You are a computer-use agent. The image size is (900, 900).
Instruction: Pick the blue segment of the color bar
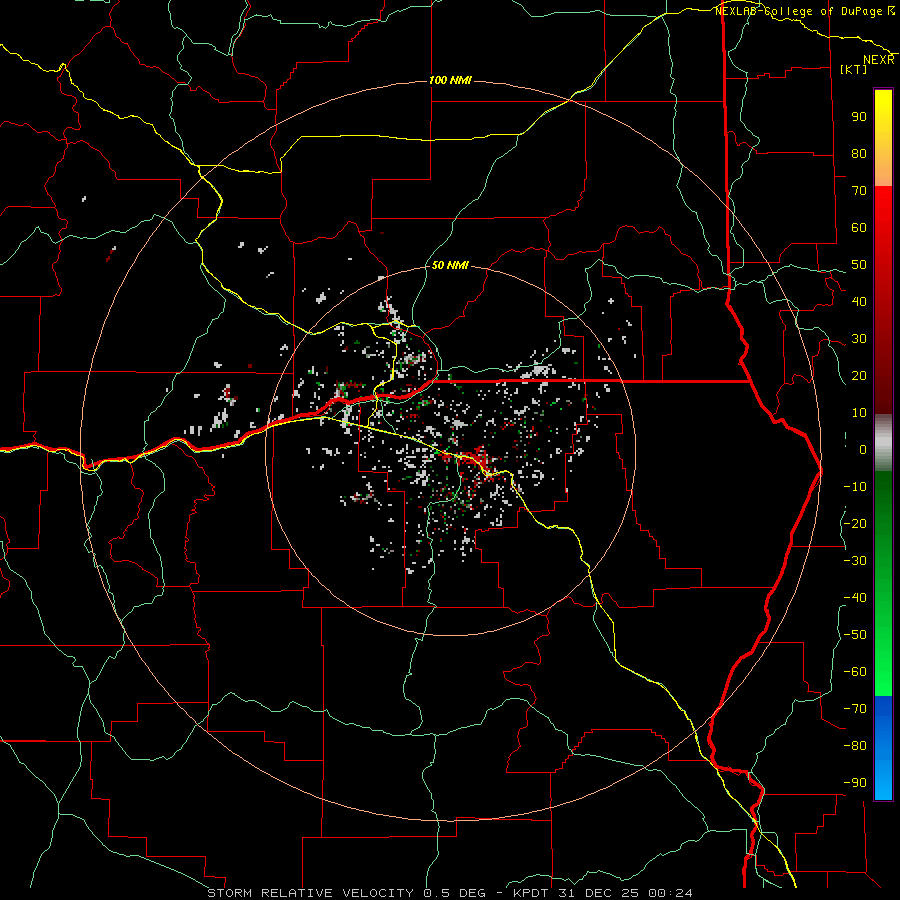pyautogui.click(x=883, y=747)
